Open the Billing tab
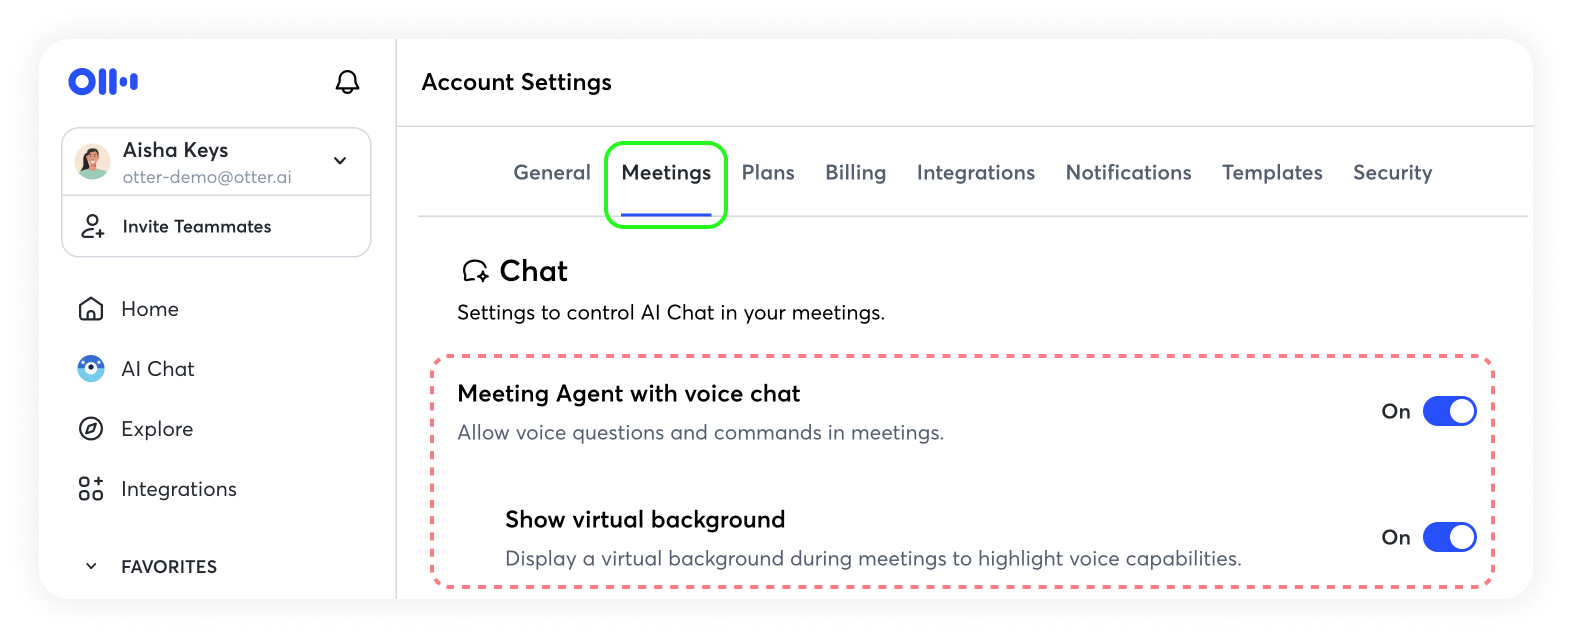 tap(855, 173)
